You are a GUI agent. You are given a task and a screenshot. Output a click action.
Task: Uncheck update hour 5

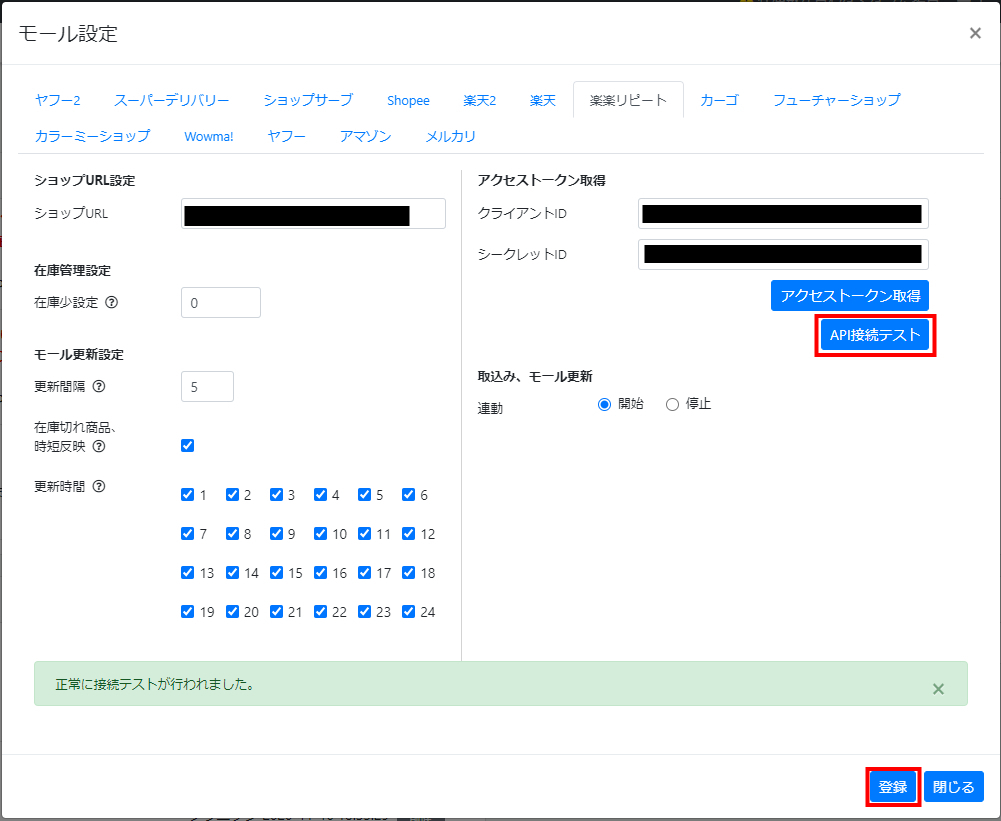pos(365,495)
